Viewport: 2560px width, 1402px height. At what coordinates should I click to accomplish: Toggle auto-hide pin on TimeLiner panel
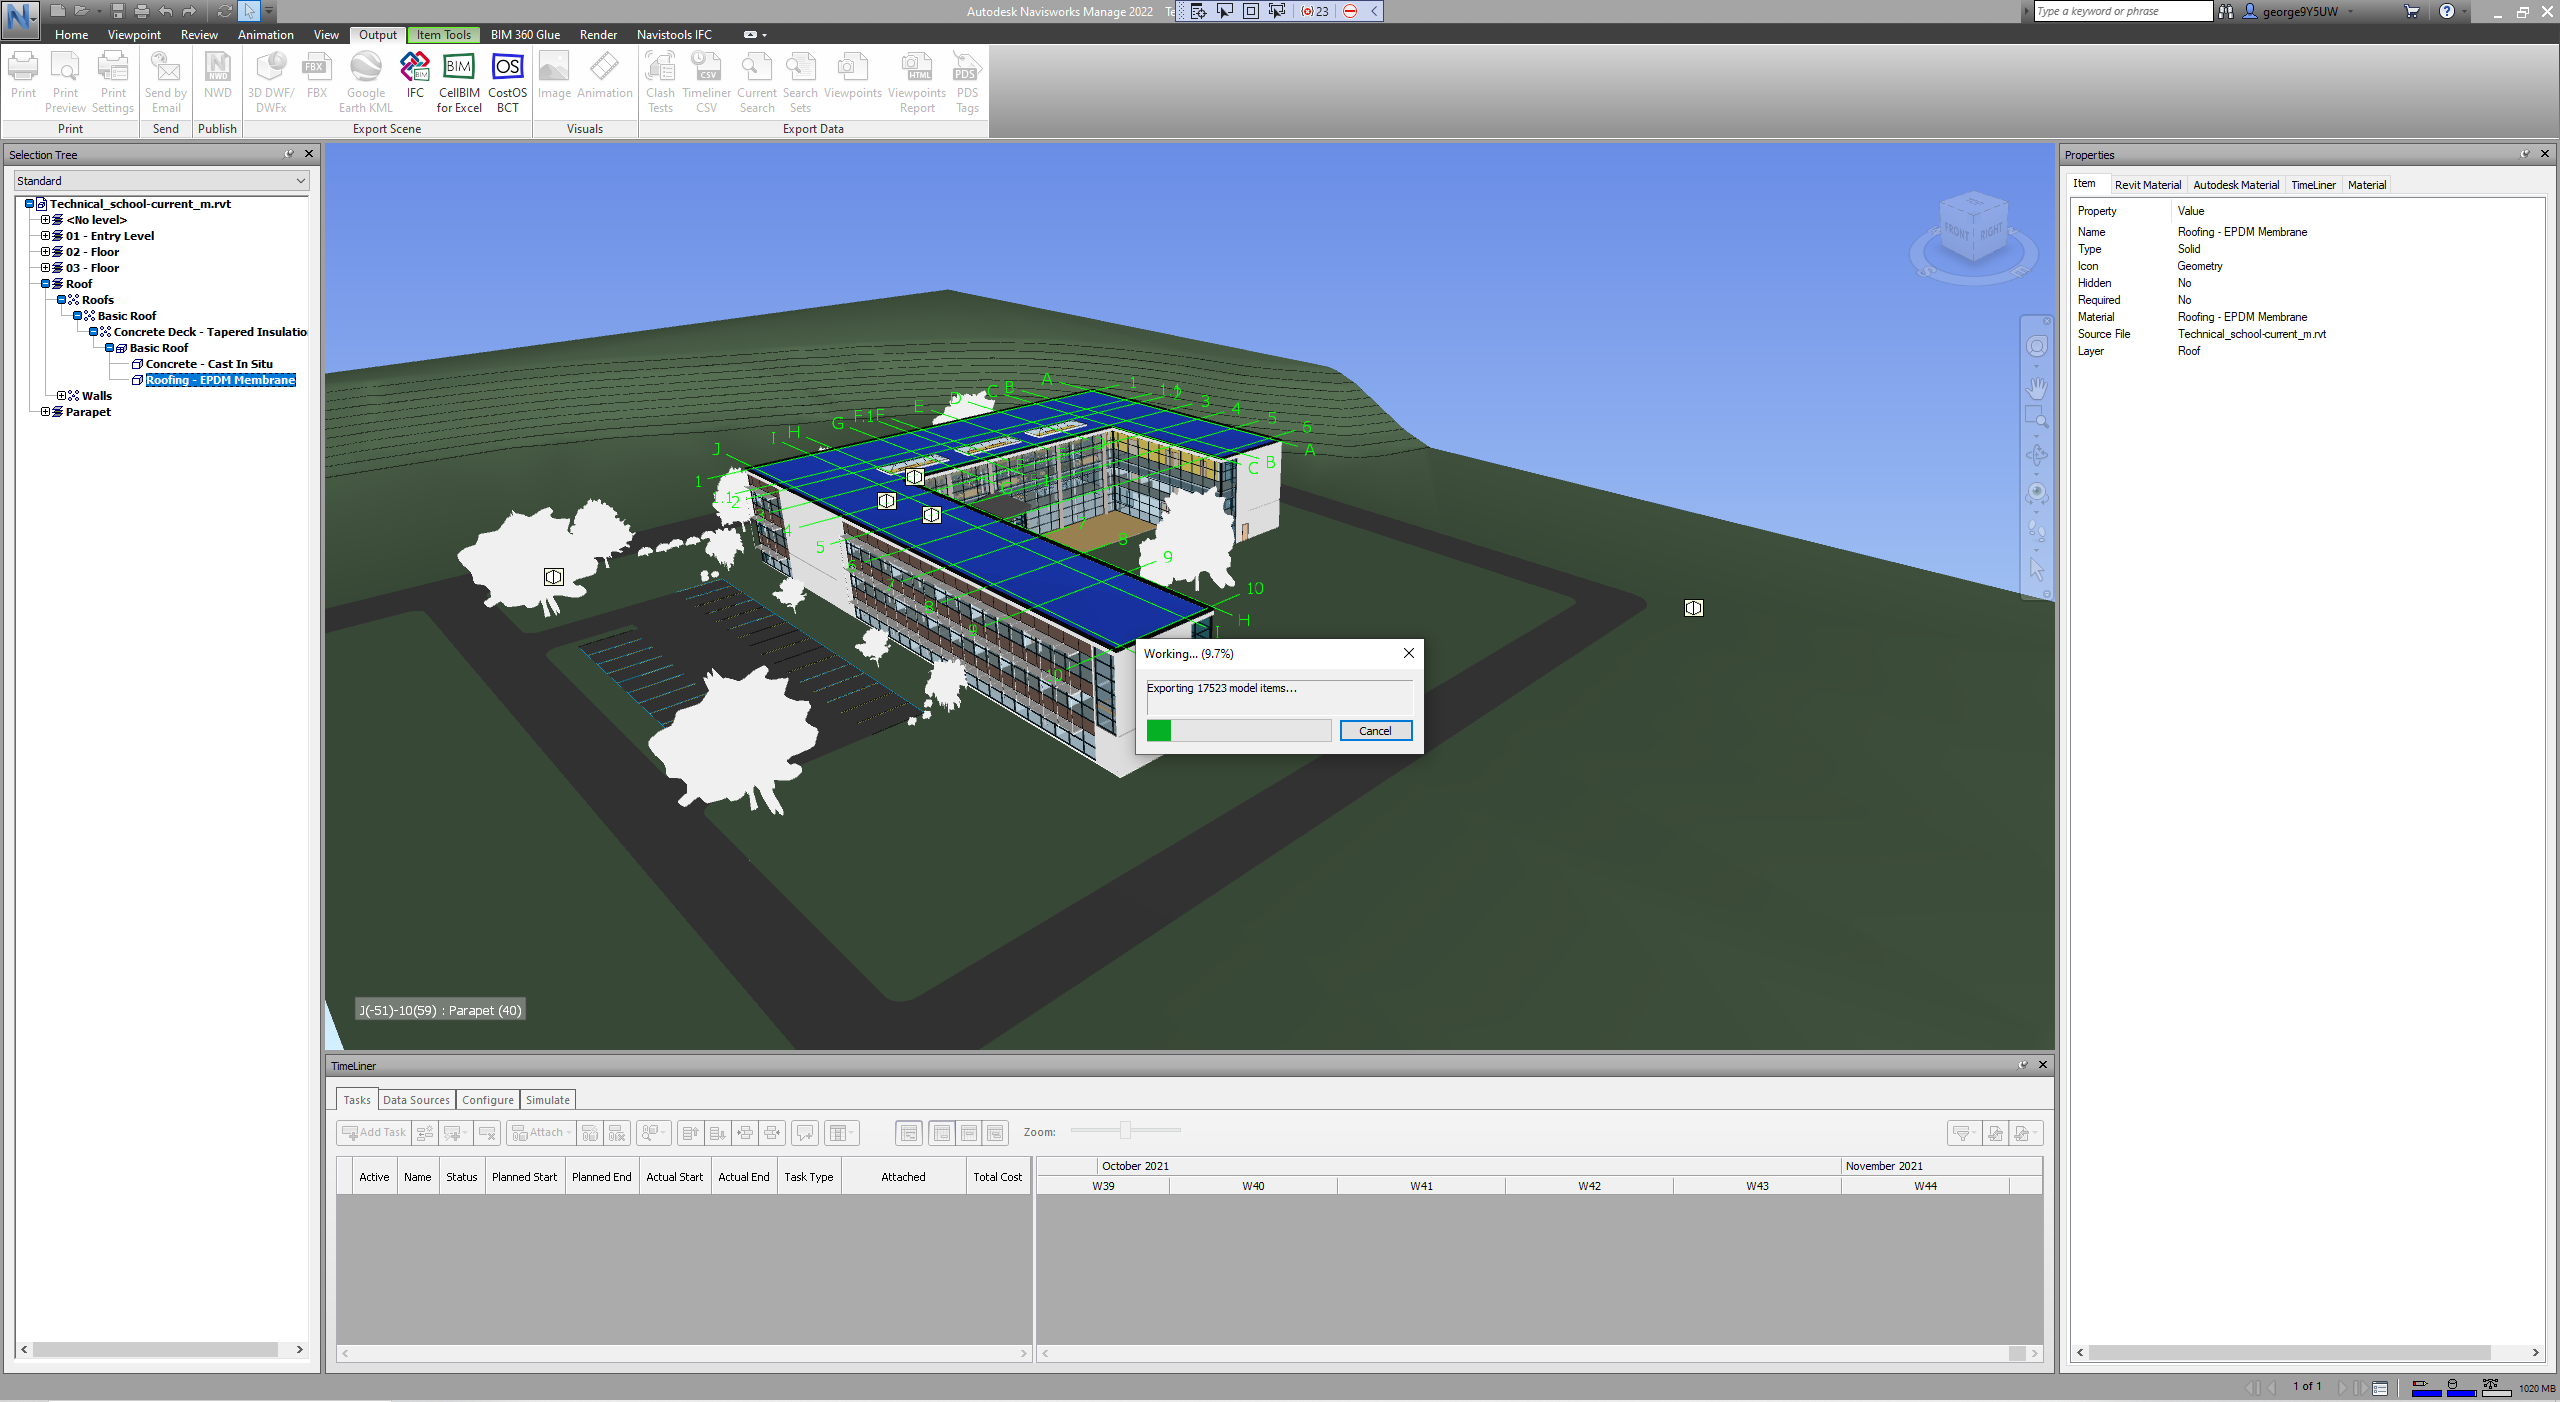(2023, 1065)
